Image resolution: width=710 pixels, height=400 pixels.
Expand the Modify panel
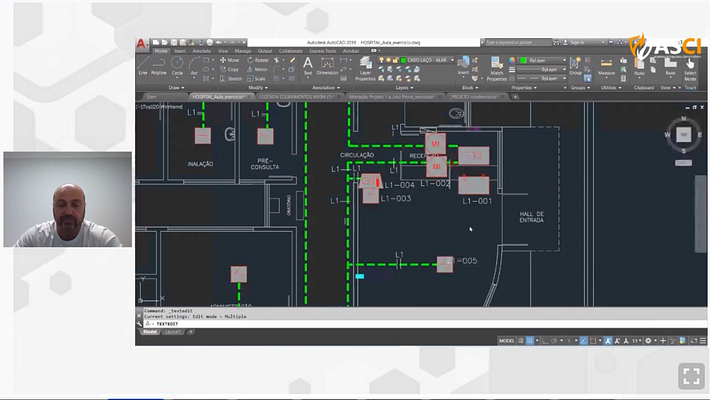pyautogui.click(x=258, y=88)
